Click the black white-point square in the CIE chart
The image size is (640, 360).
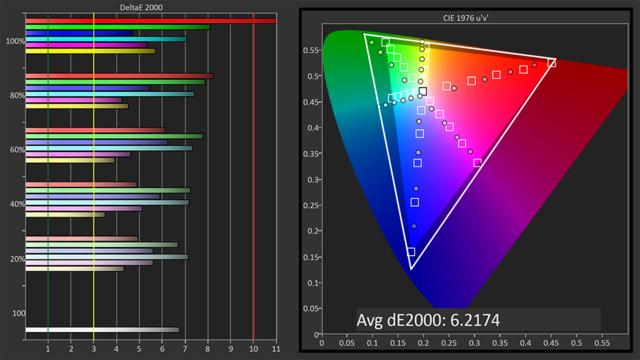click(x=423, y=91)
